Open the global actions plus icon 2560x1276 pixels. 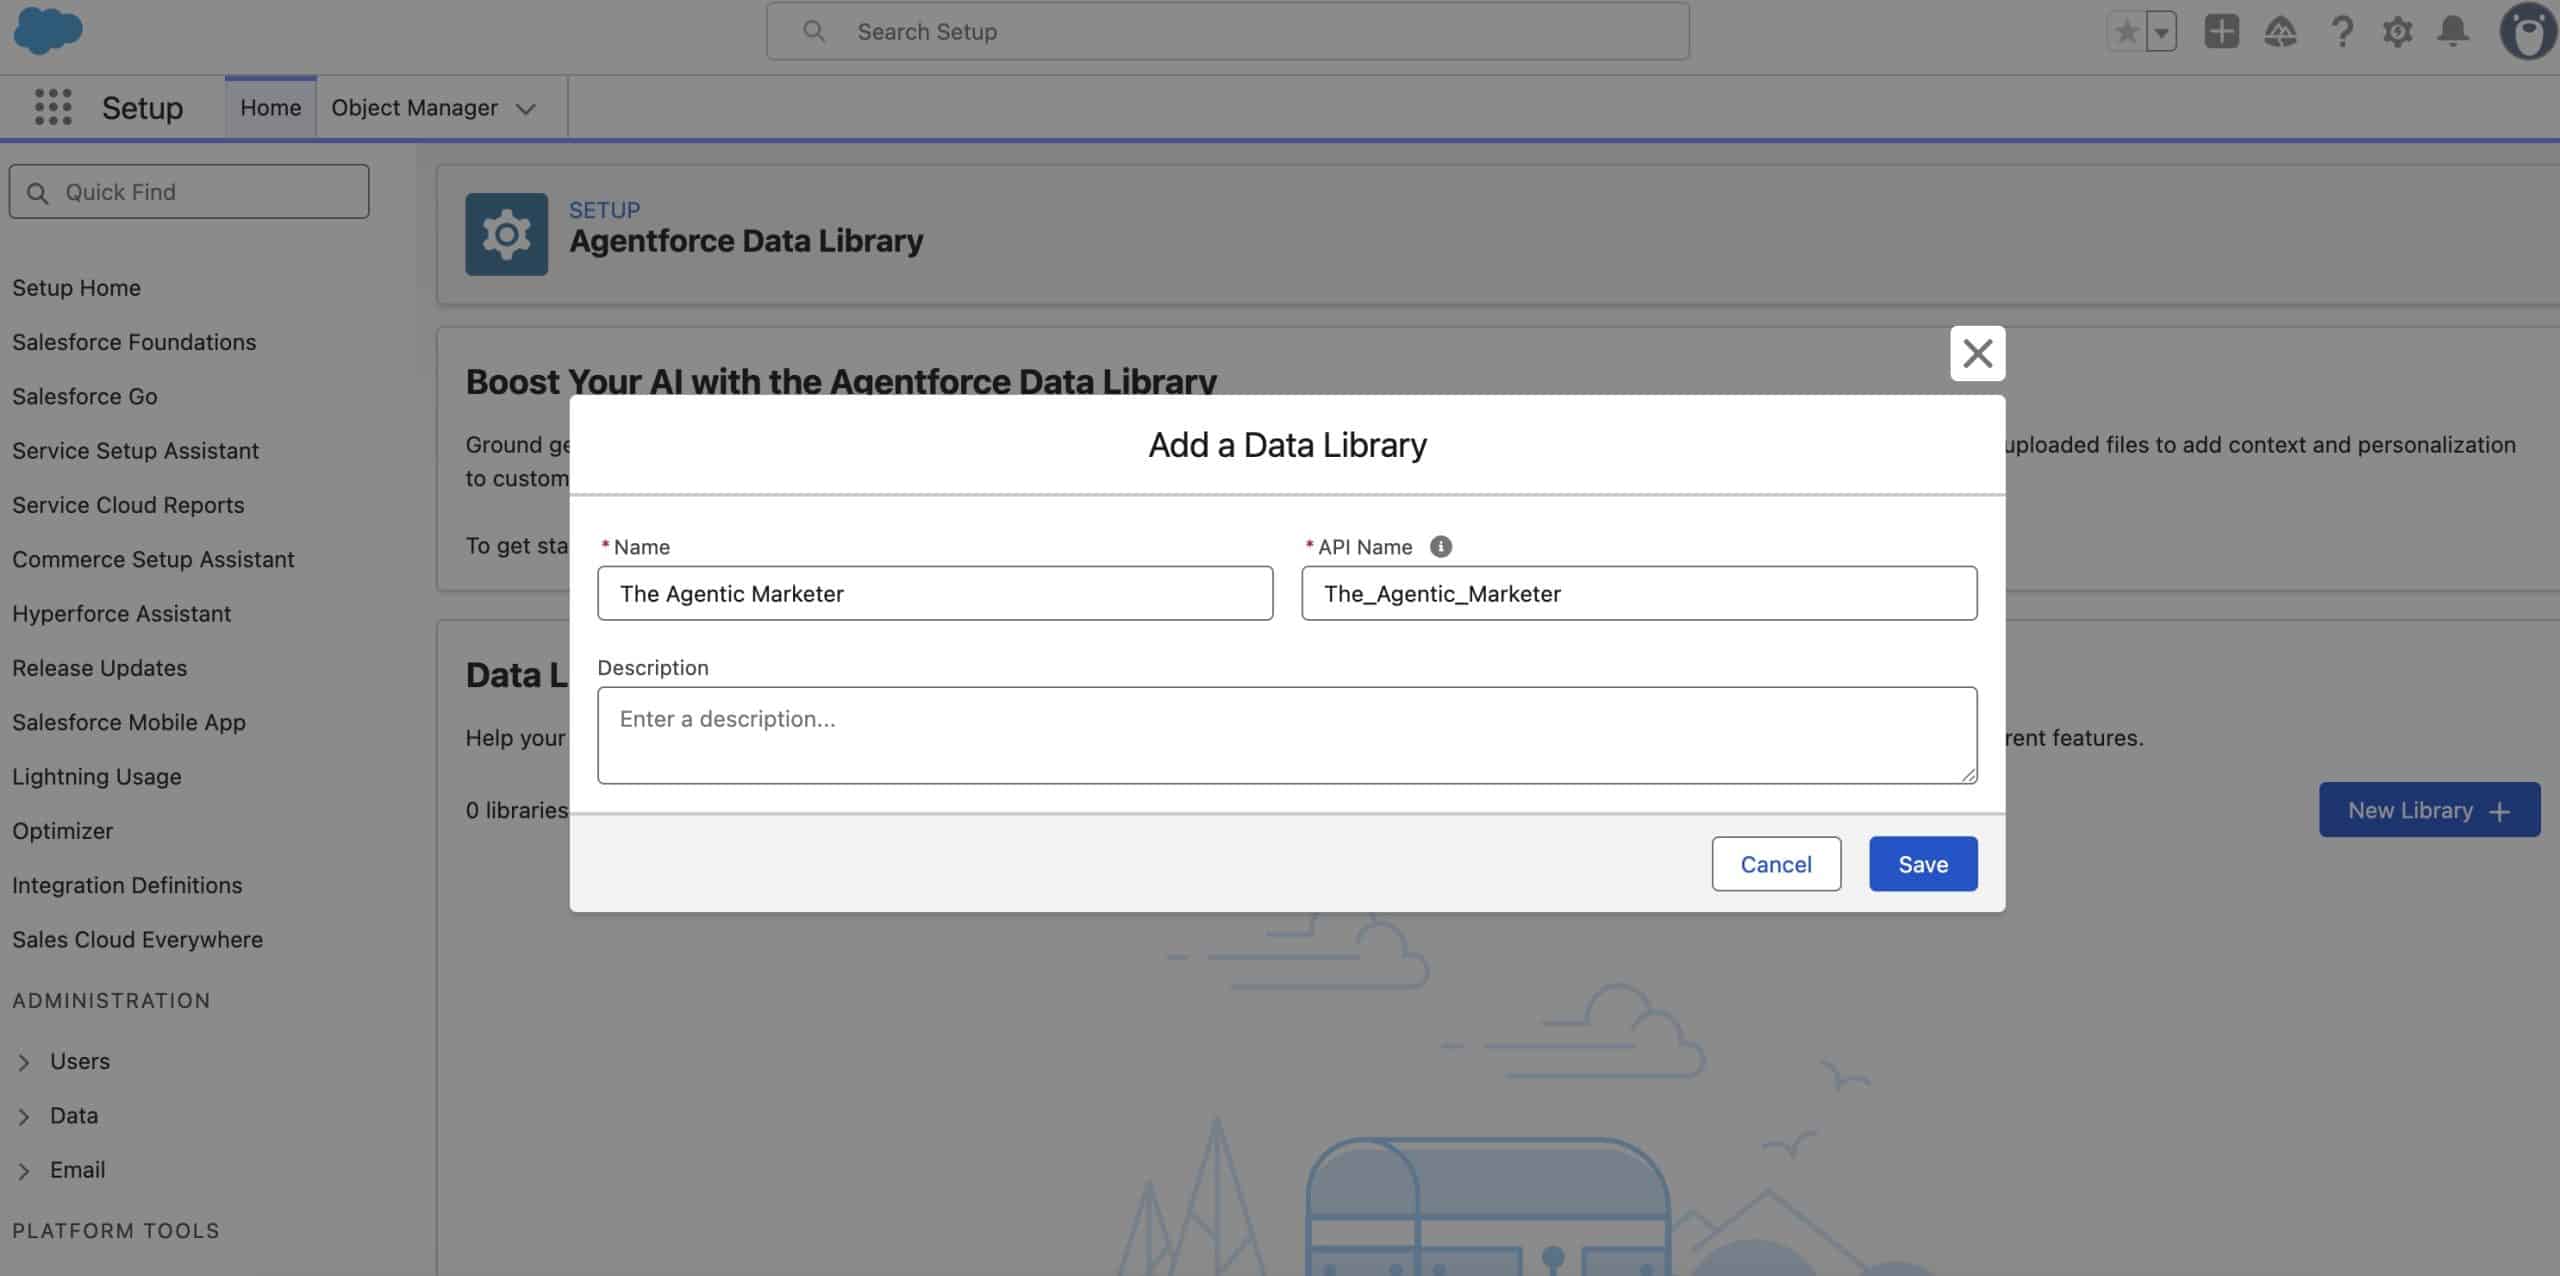[2221, 32]
